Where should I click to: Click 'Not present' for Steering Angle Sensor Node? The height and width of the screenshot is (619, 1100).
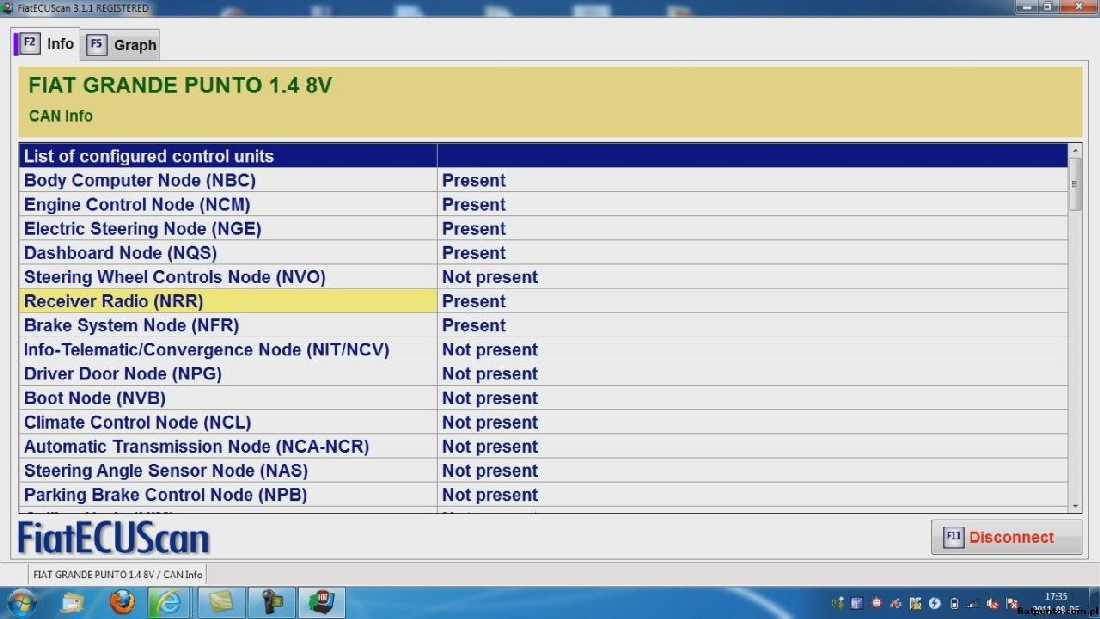pos(490,471)
